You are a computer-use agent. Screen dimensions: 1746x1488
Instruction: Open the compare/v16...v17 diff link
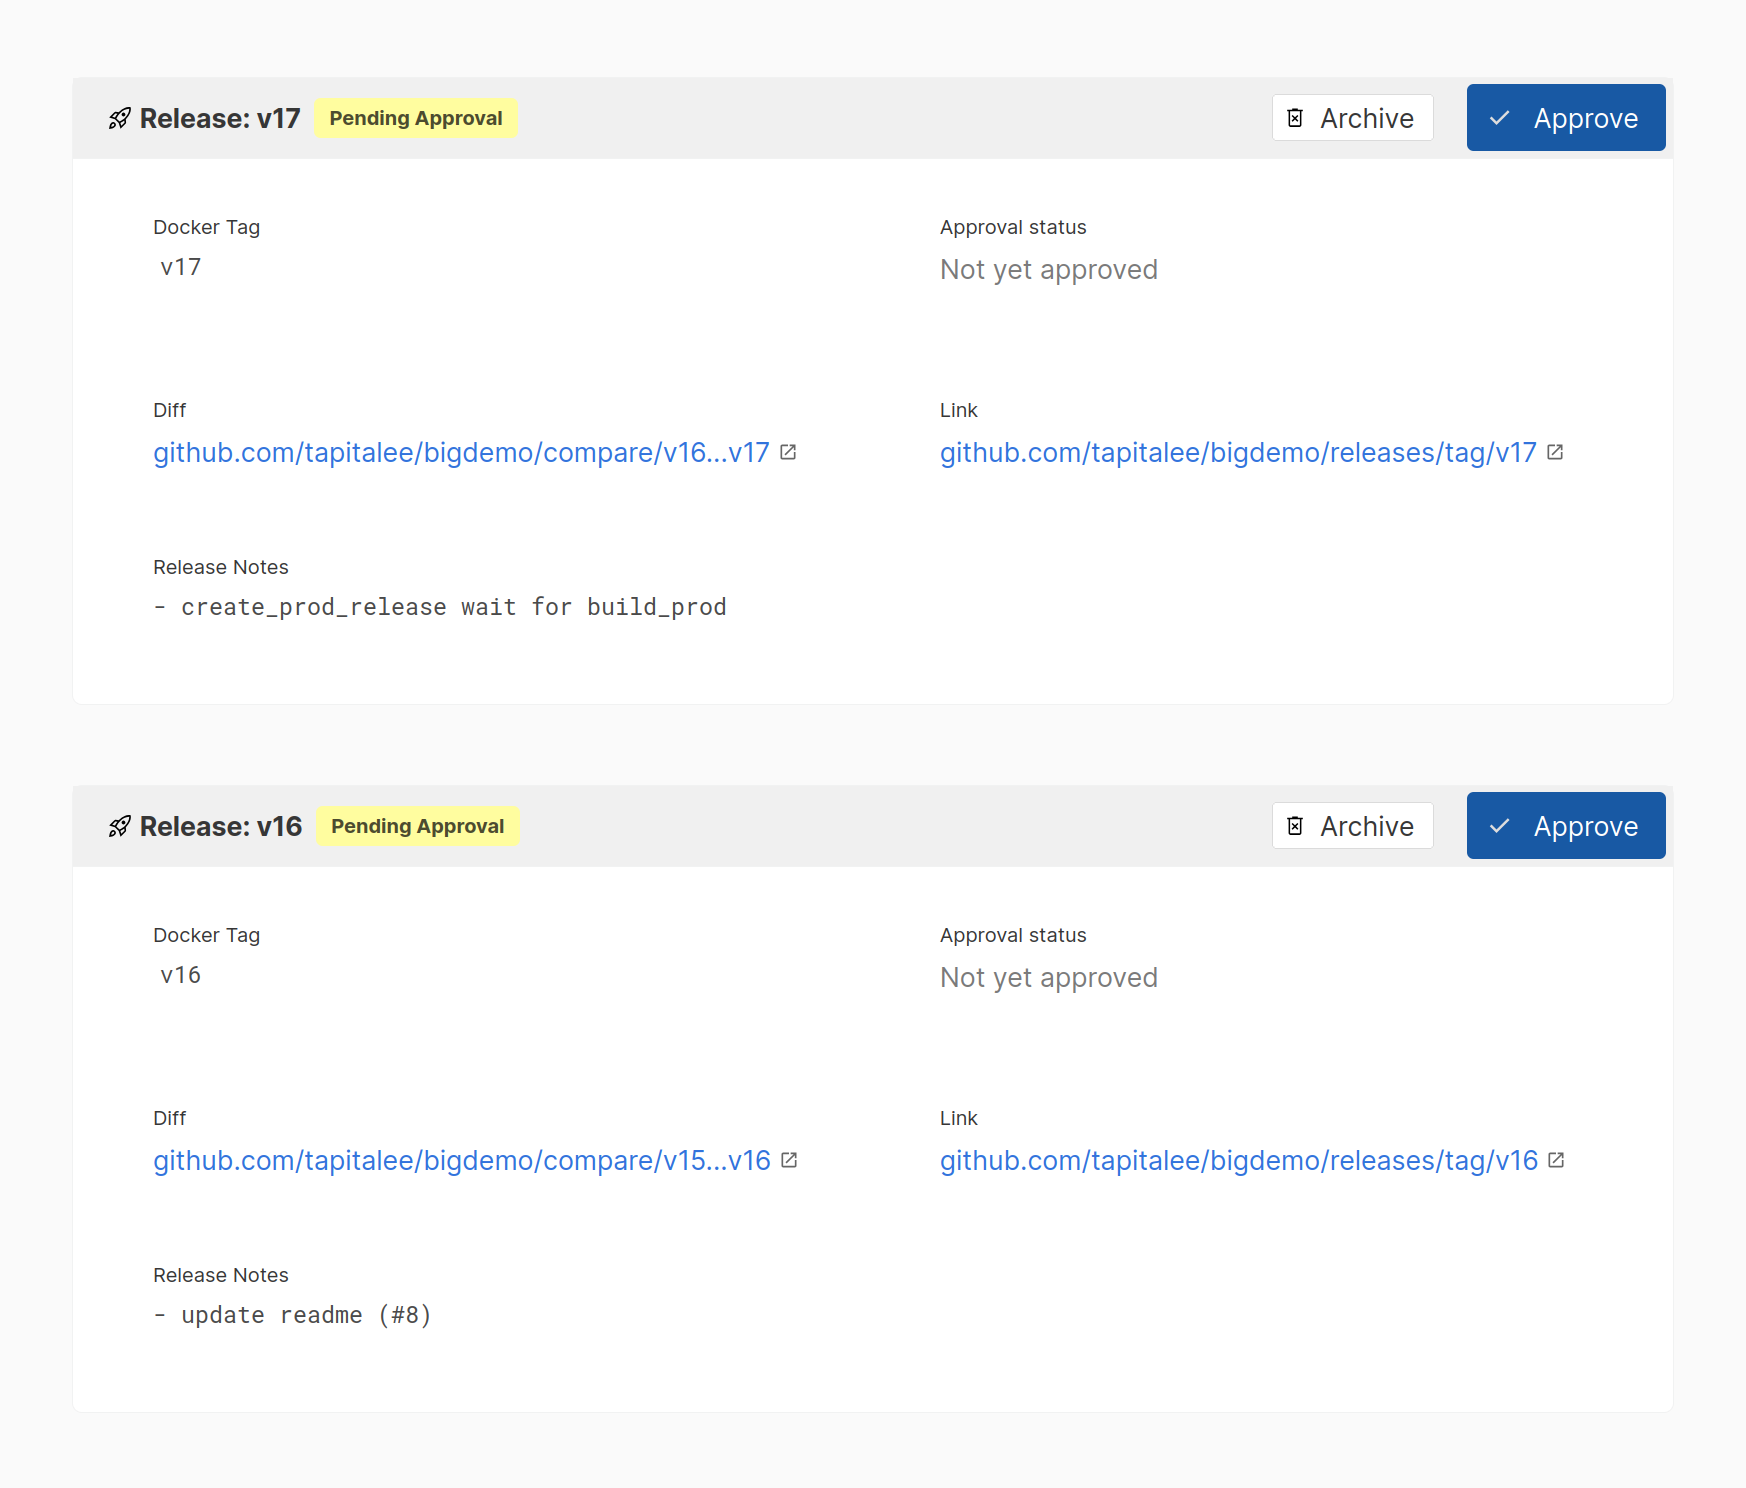tap(461, 453)
